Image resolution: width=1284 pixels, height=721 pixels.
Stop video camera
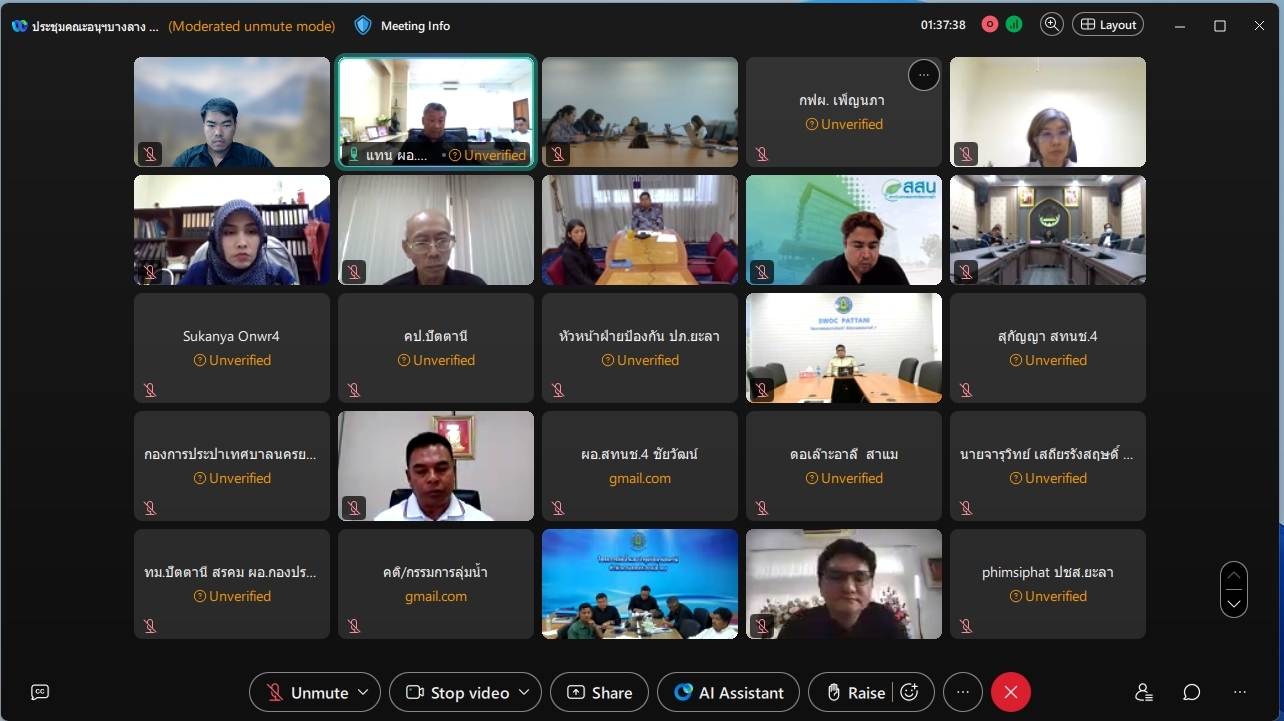458,692
